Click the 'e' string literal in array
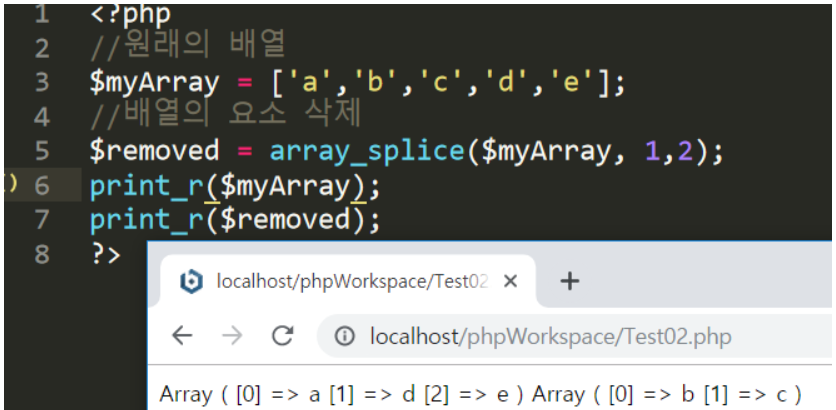The image size is (836, 410). pyautogui.click(x=572, y=83)
